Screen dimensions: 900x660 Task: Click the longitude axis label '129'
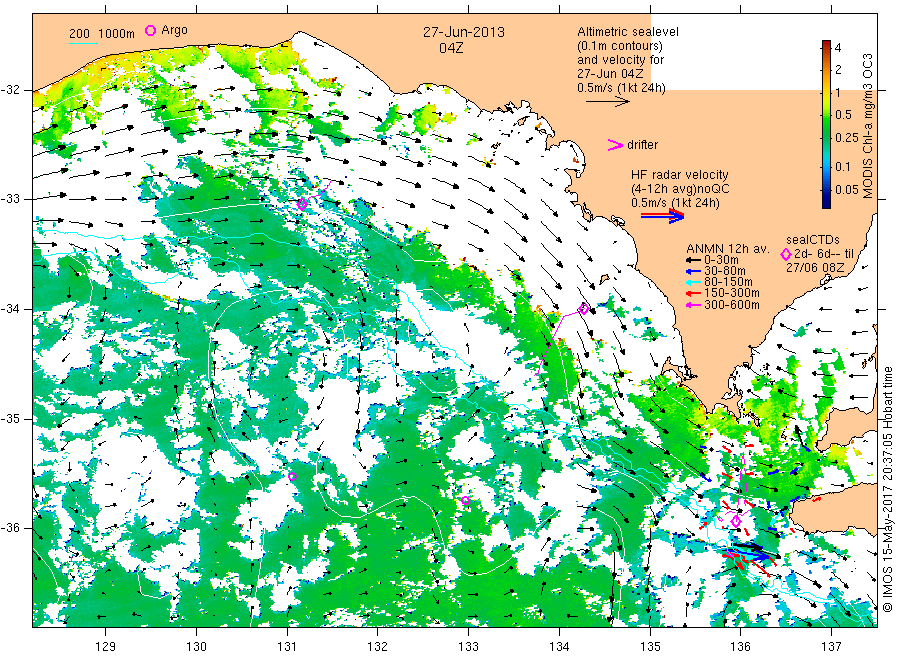pos(106,647)
